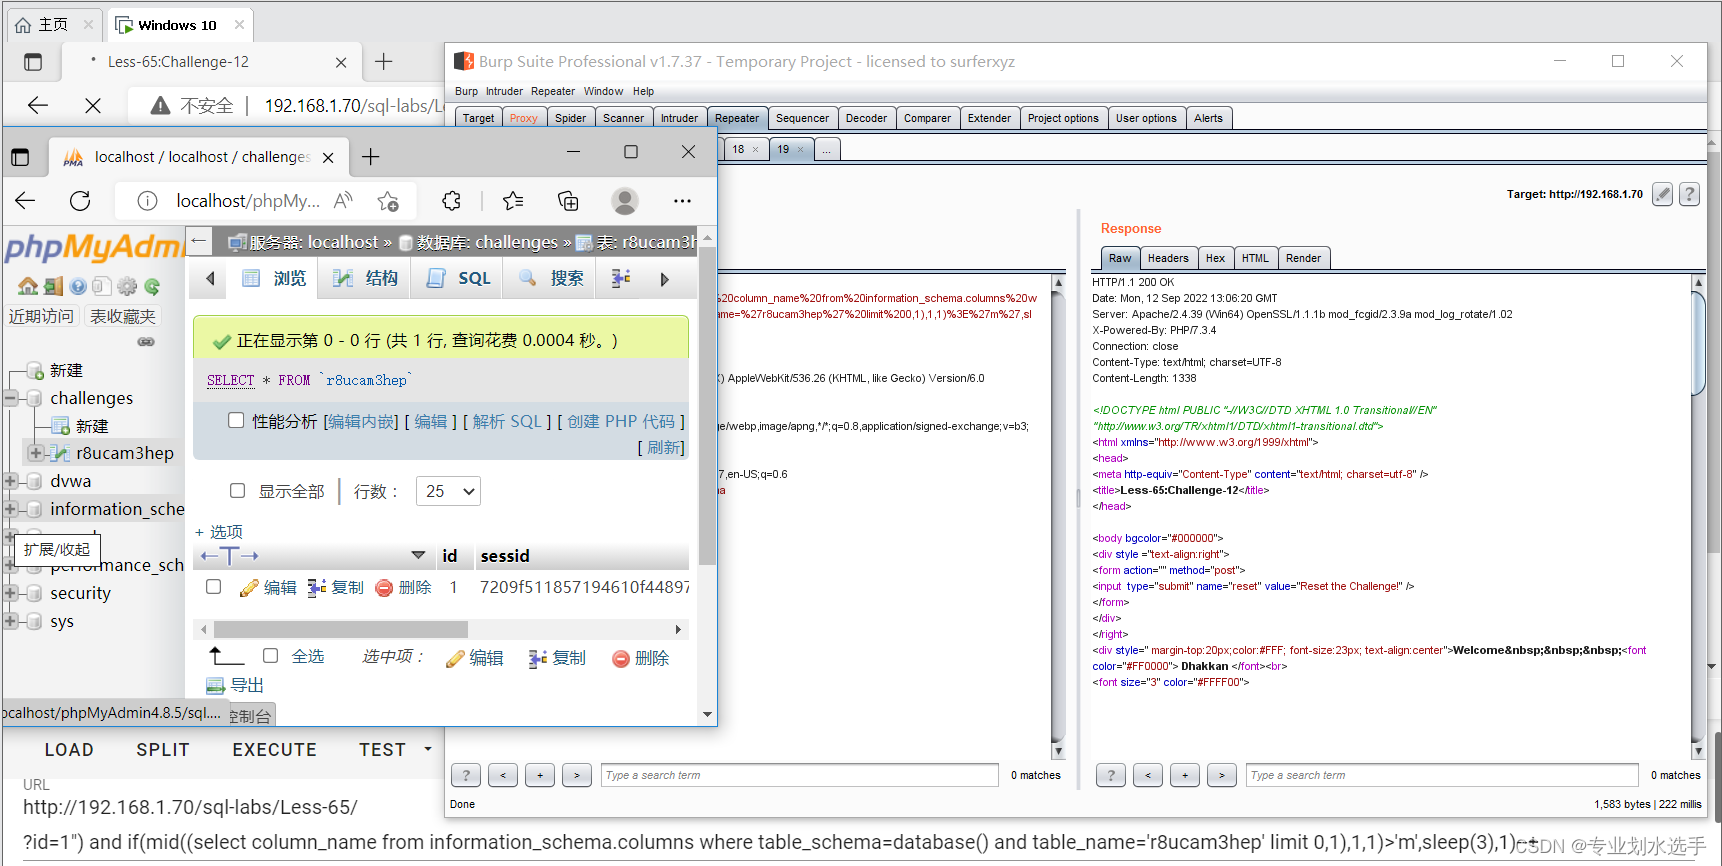This screenshot has height=866, width=1722.
Task: Open the 行数 row count dropdown showing 25
Action: 448,491
